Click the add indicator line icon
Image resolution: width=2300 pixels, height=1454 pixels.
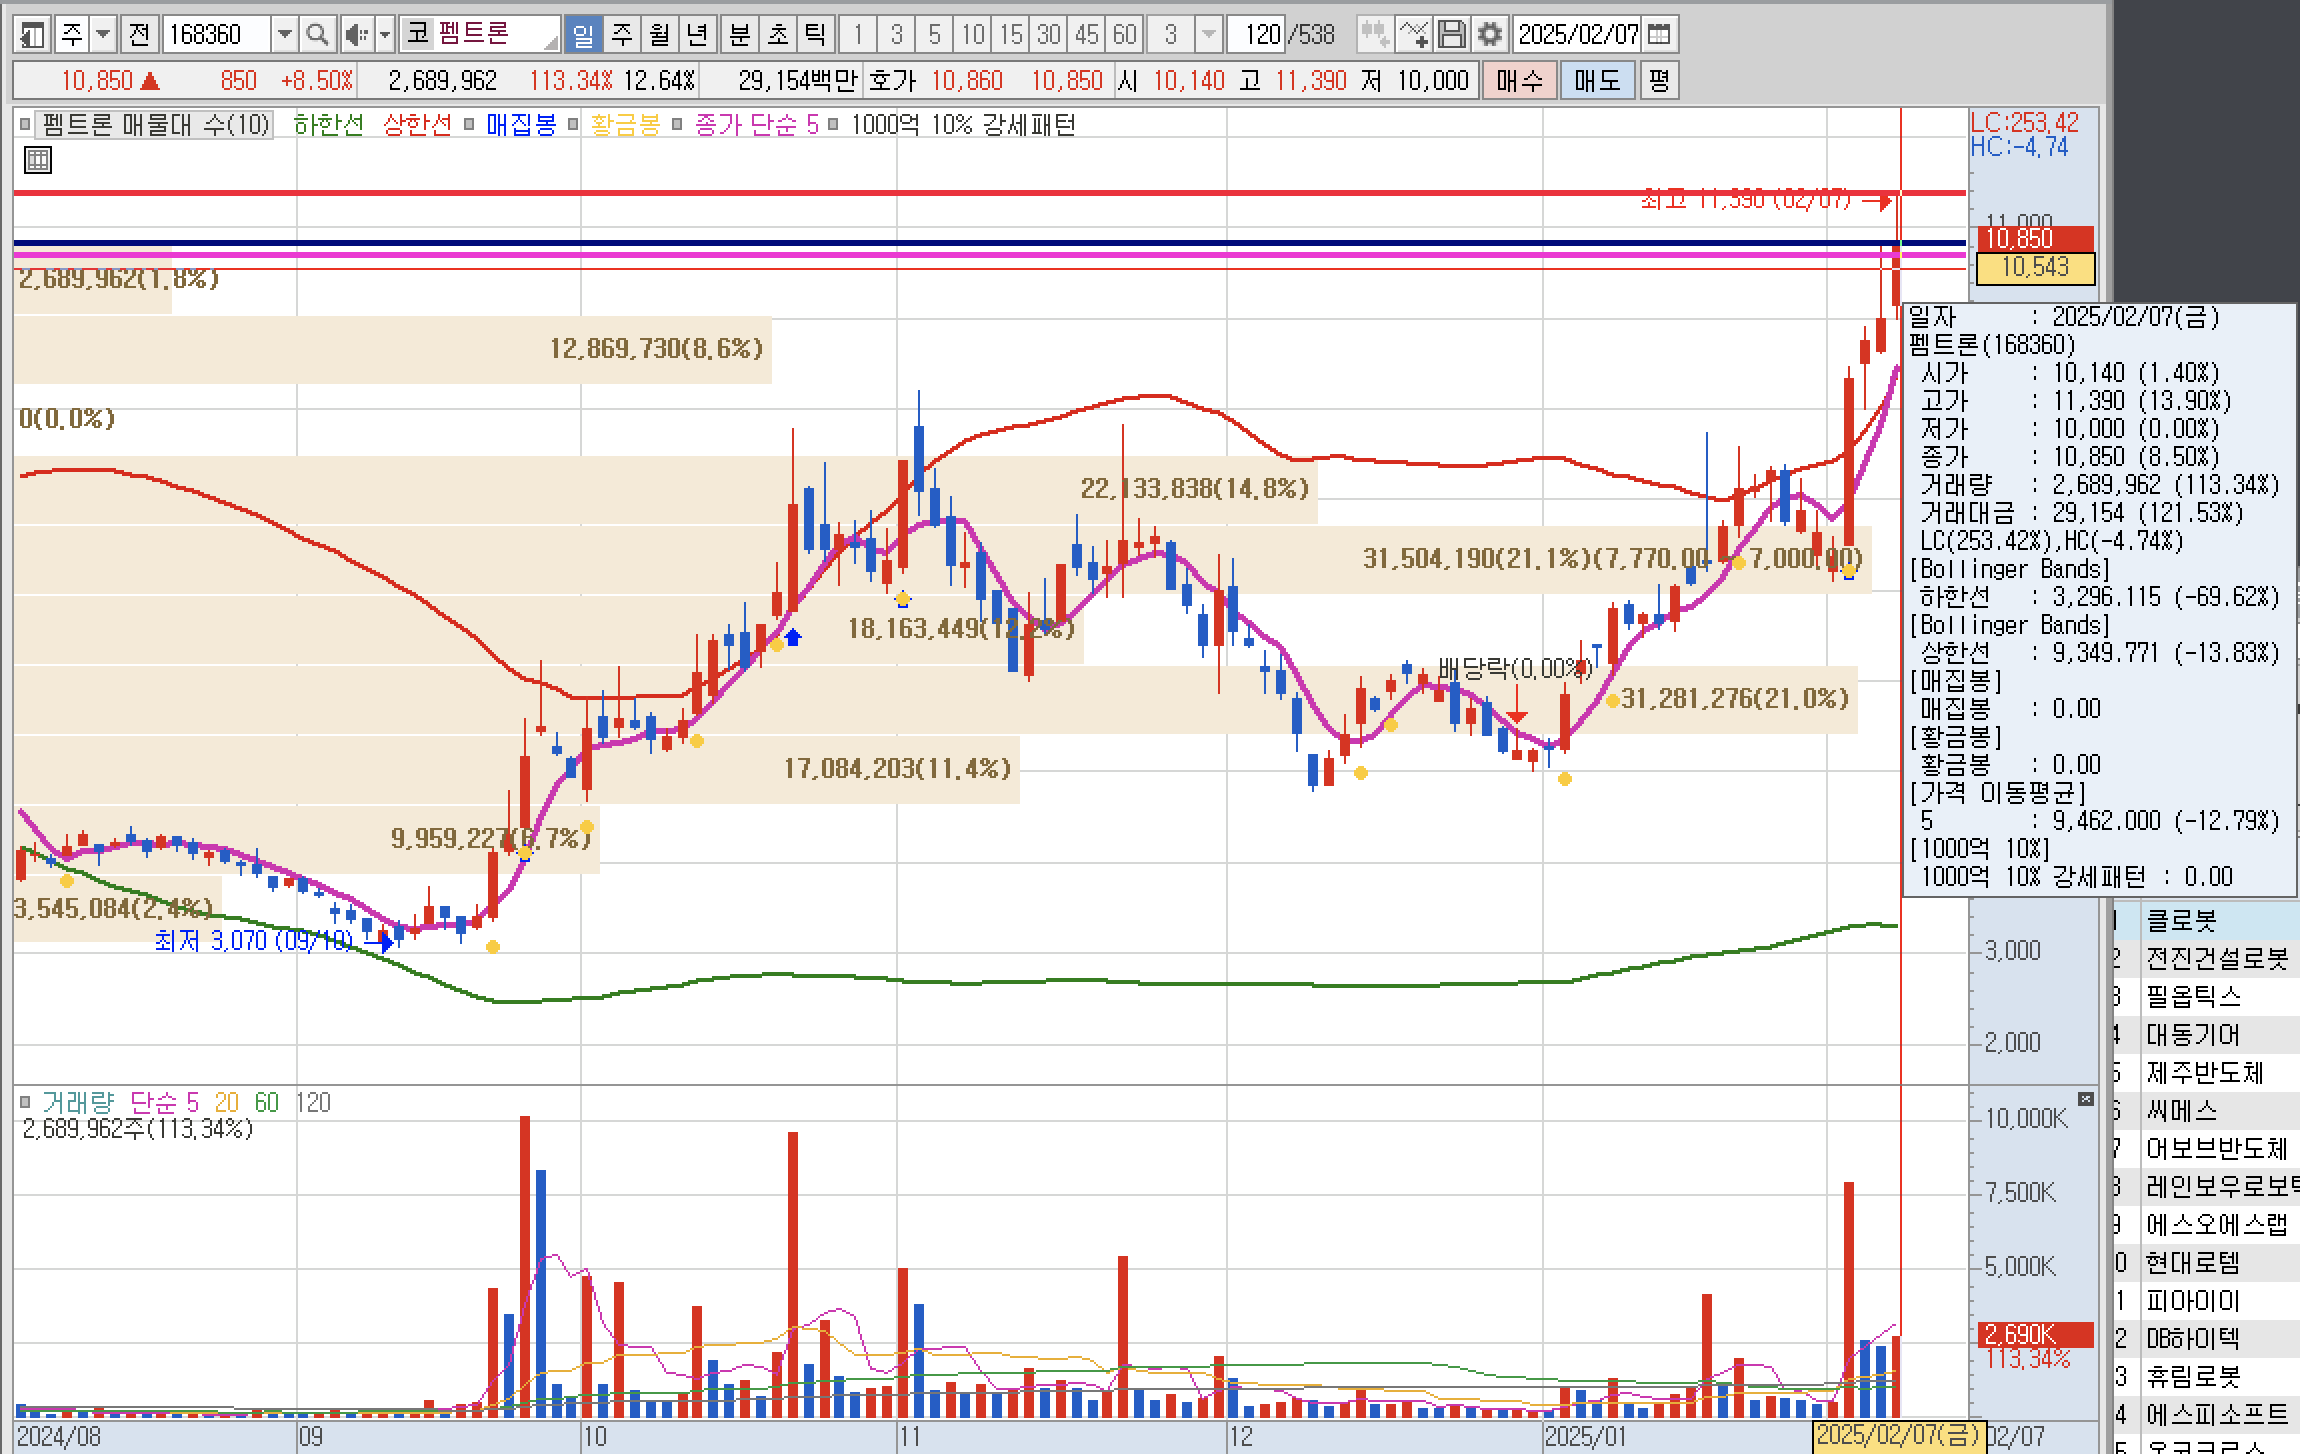1413,35
